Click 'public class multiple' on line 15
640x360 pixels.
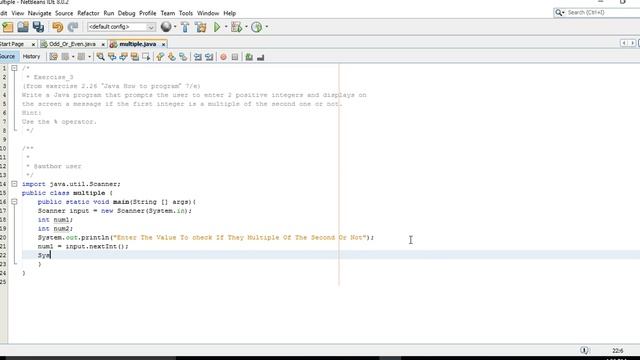[x=63, y=193]
